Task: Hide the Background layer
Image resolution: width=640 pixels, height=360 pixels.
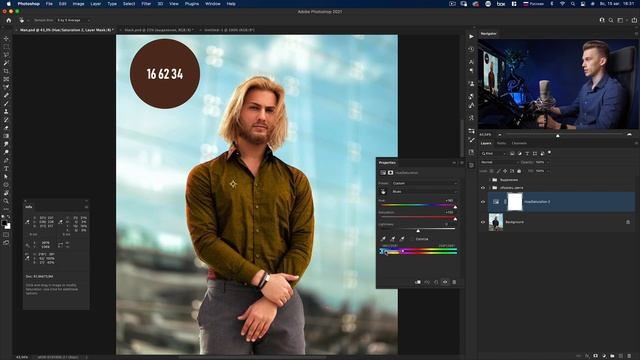Action: (x=483, y=222)
